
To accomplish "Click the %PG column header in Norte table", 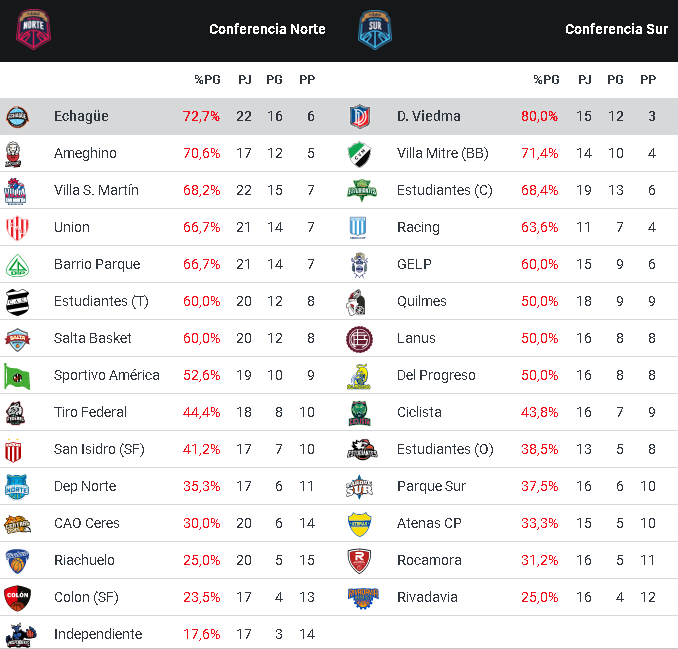I will [207, 79].
